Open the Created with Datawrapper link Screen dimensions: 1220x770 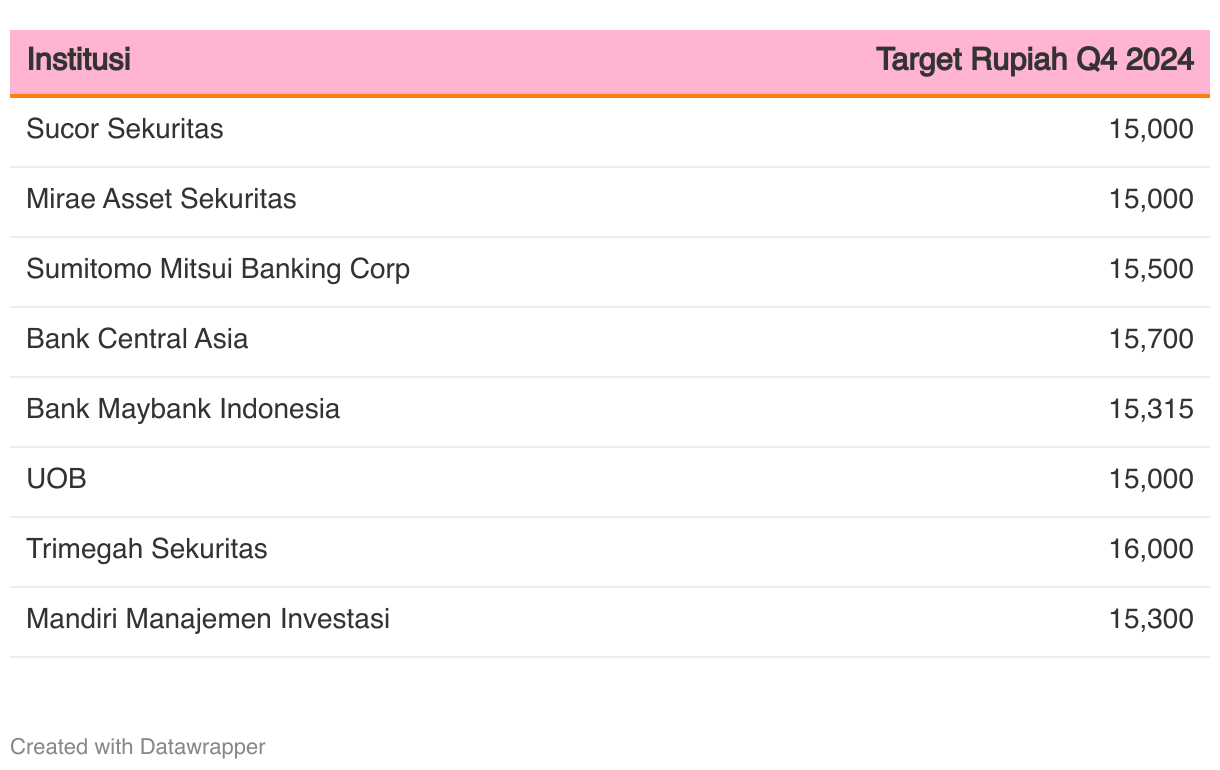pyautogui.click(x=138, y=746)
